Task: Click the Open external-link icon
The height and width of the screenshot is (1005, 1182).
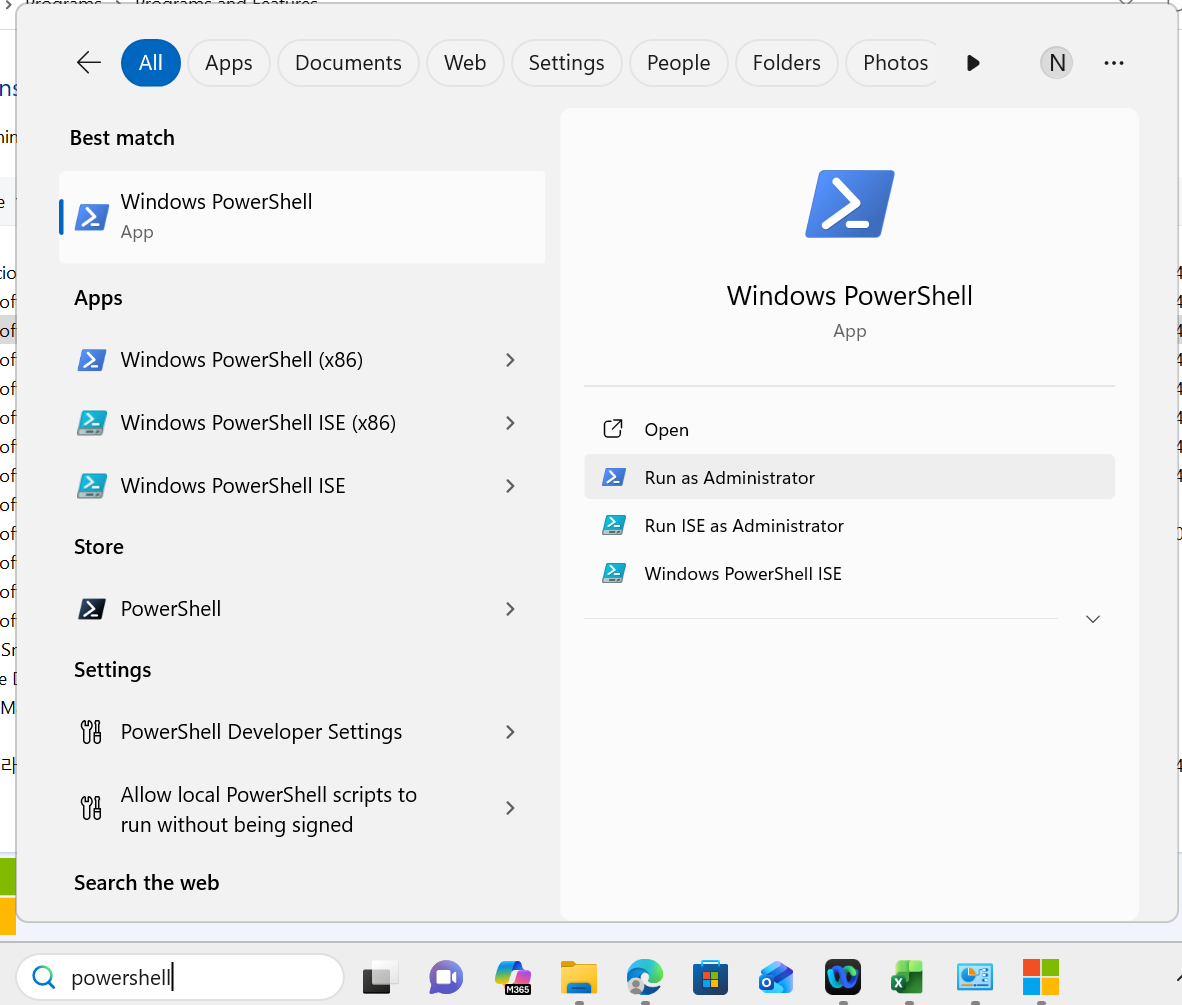Action: 613,429
